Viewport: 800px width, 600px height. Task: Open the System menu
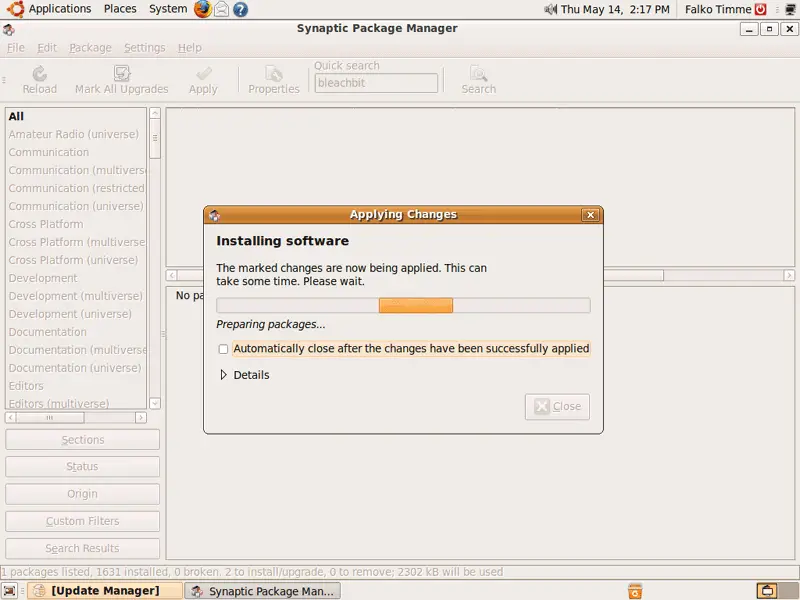pos(168,9)
